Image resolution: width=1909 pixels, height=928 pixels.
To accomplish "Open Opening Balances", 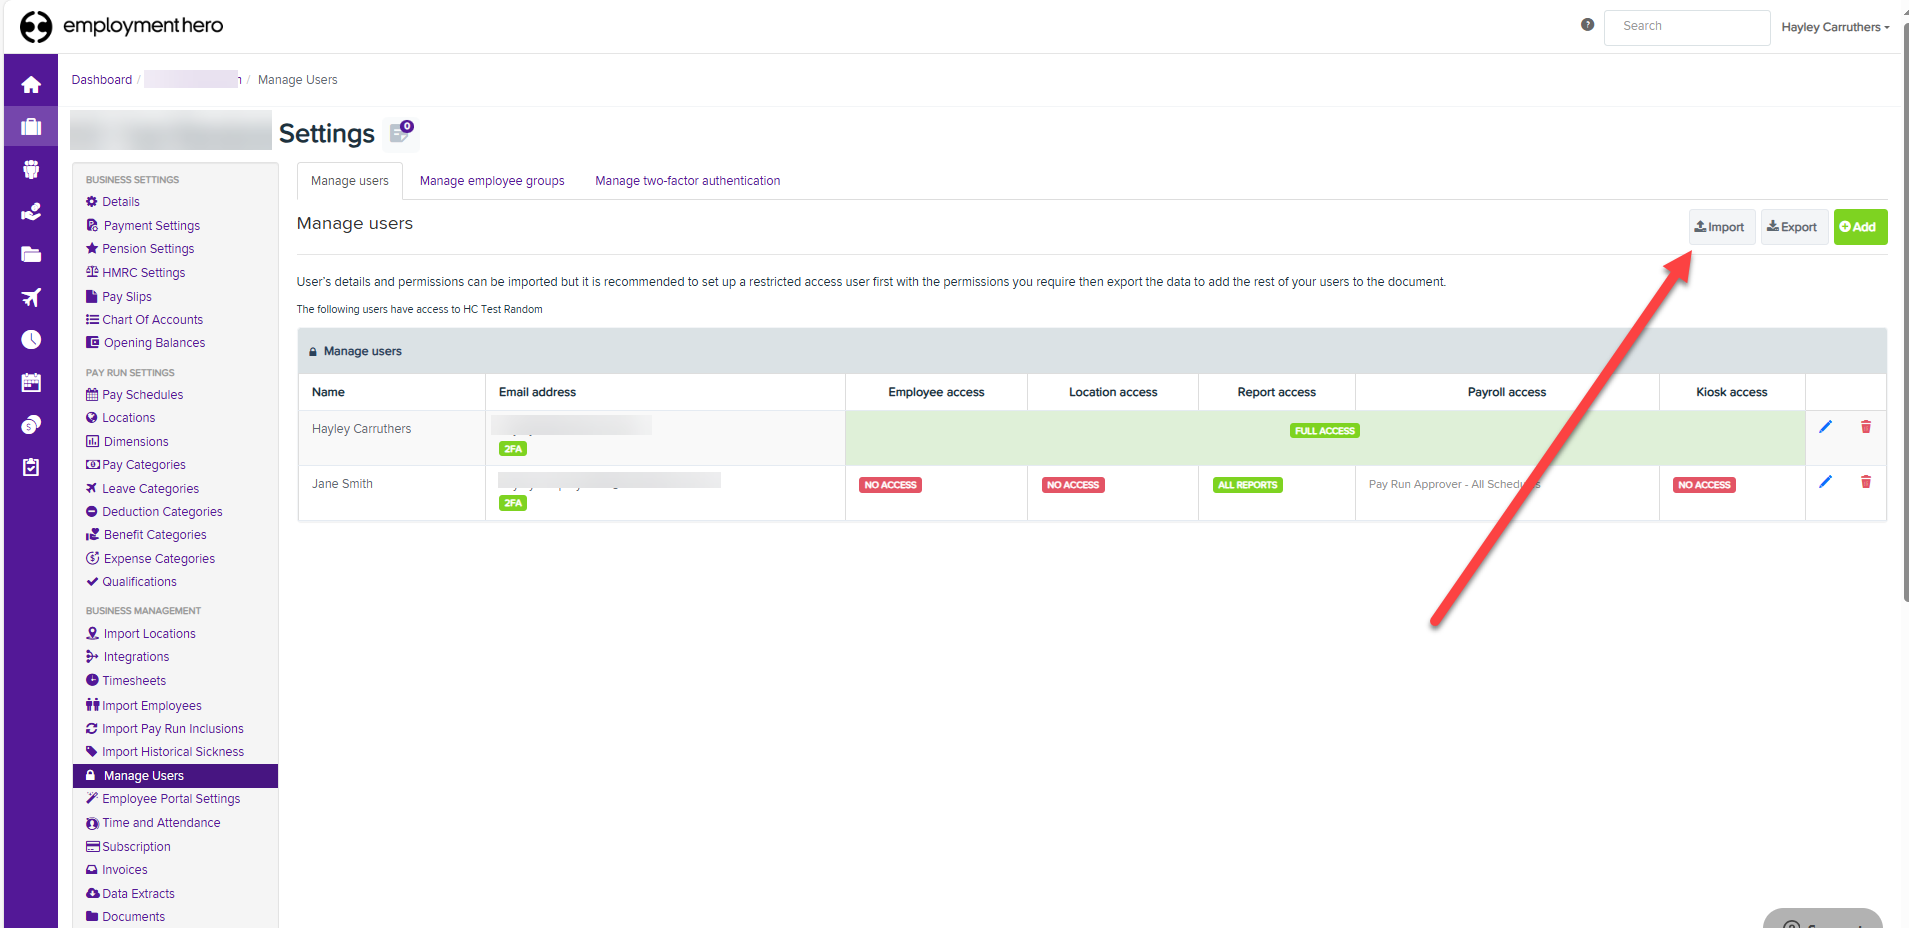I will (x=145, y=343).
